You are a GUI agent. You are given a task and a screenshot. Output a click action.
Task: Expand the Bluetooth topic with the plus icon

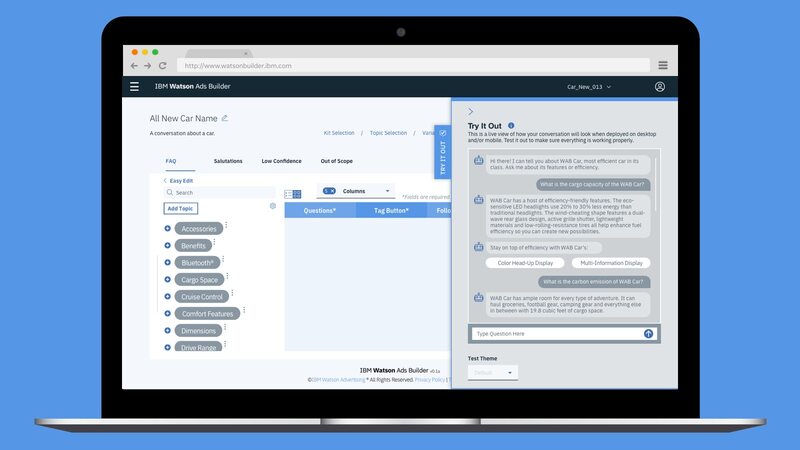[x=167, y=262]
